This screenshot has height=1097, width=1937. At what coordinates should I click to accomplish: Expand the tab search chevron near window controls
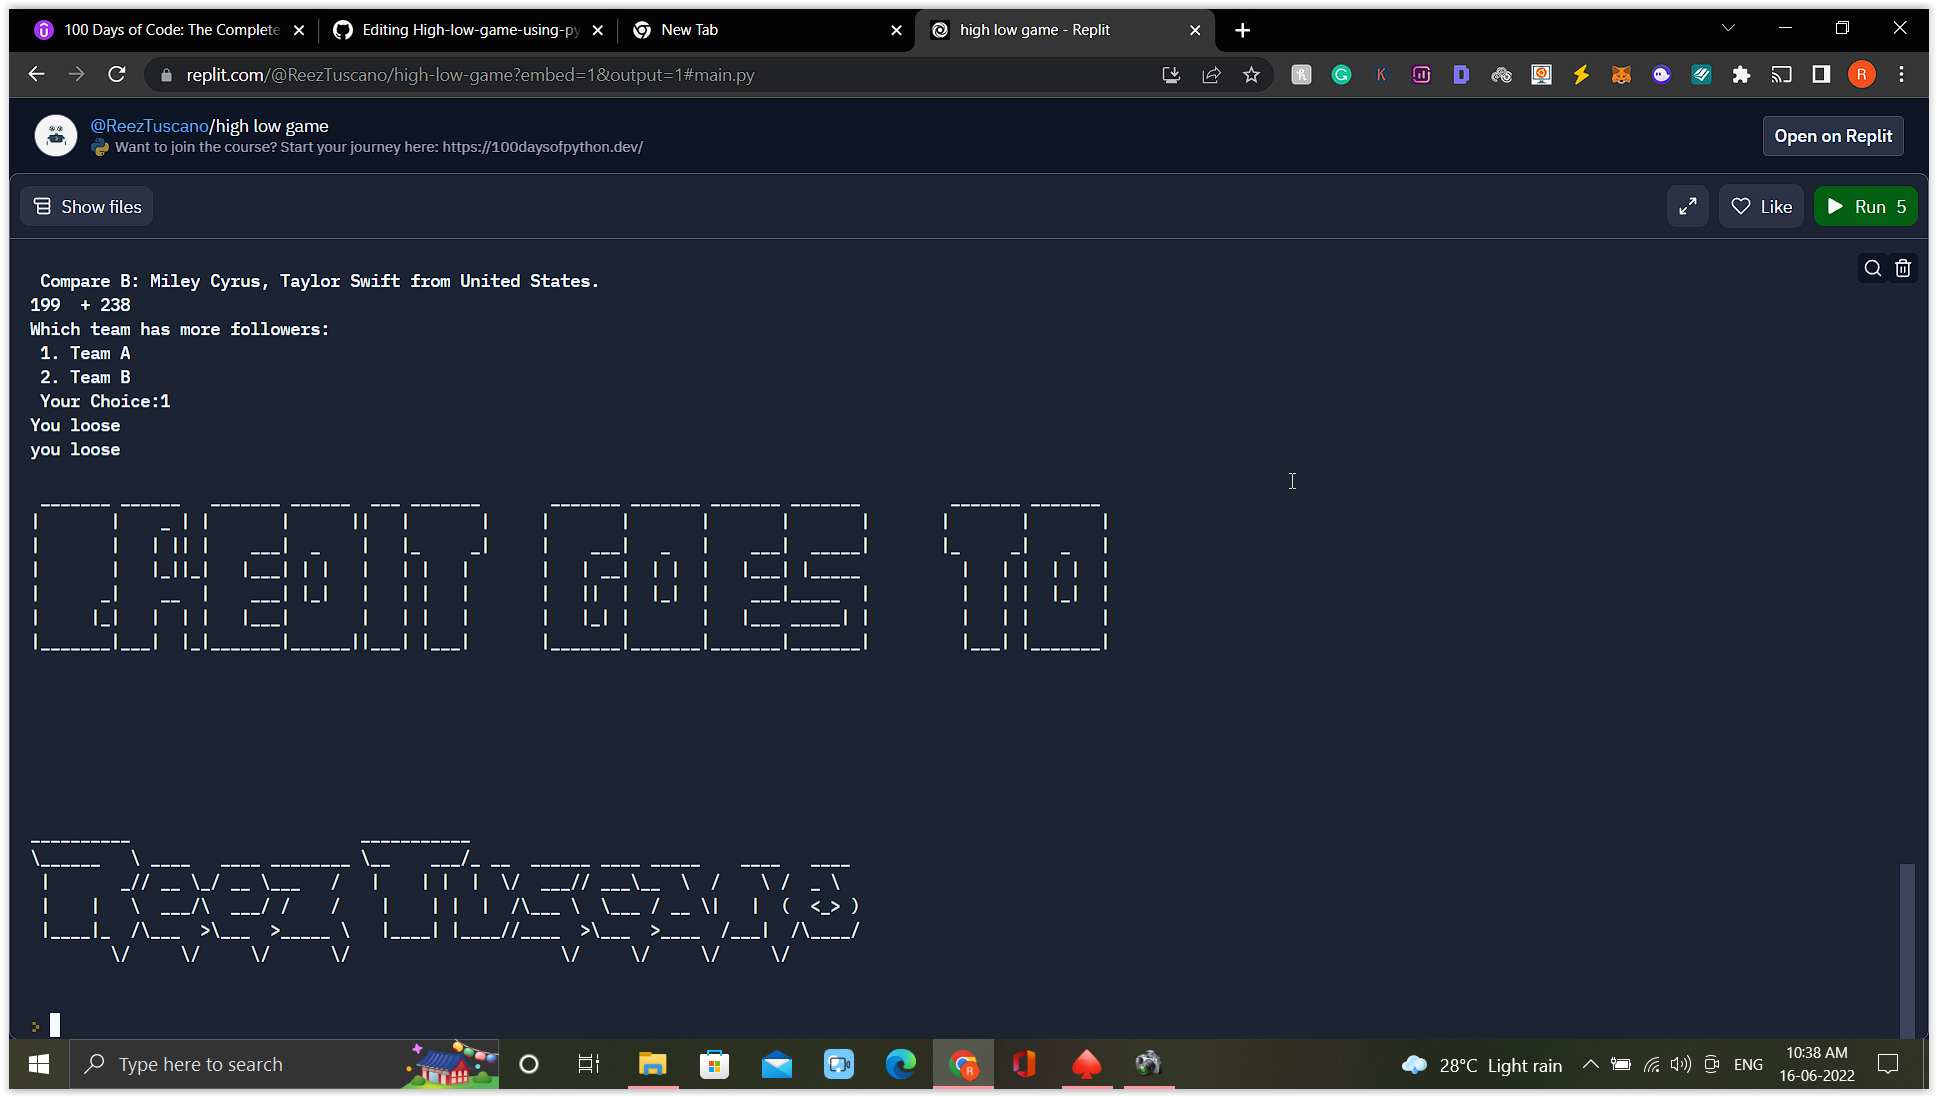[1729, 27]
